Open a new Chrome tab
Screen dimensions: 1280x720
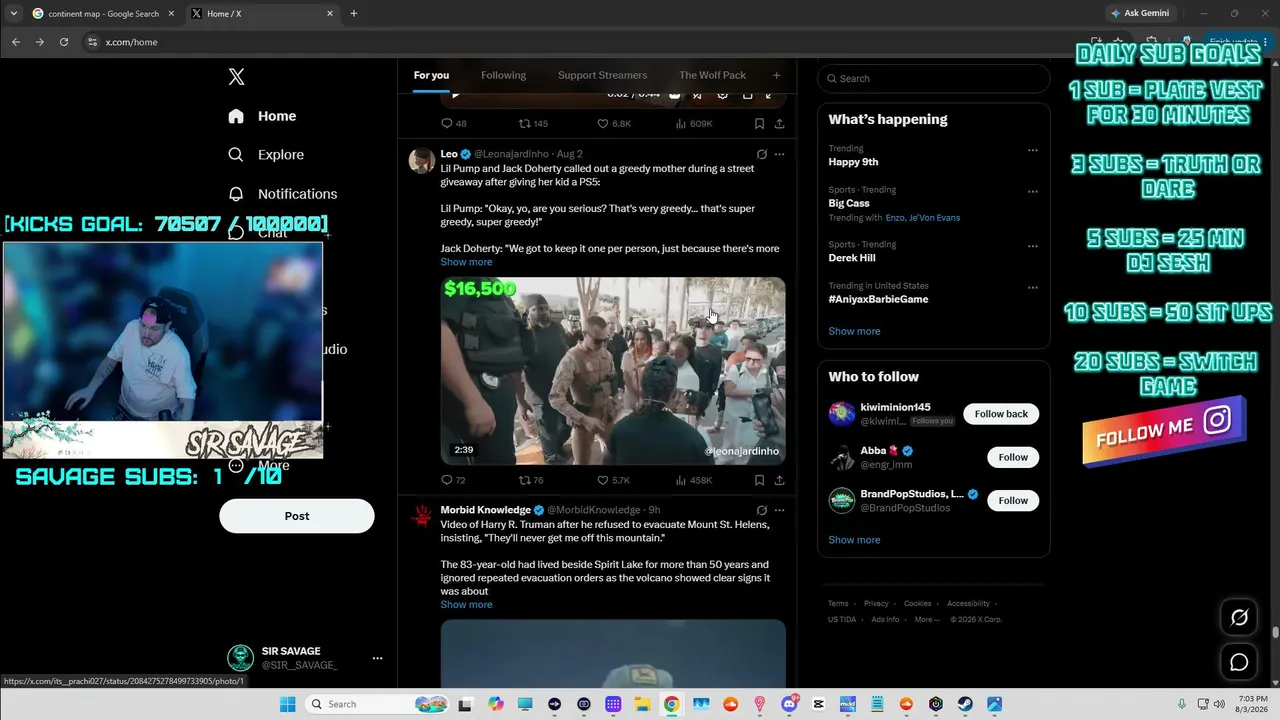(353, 14)
